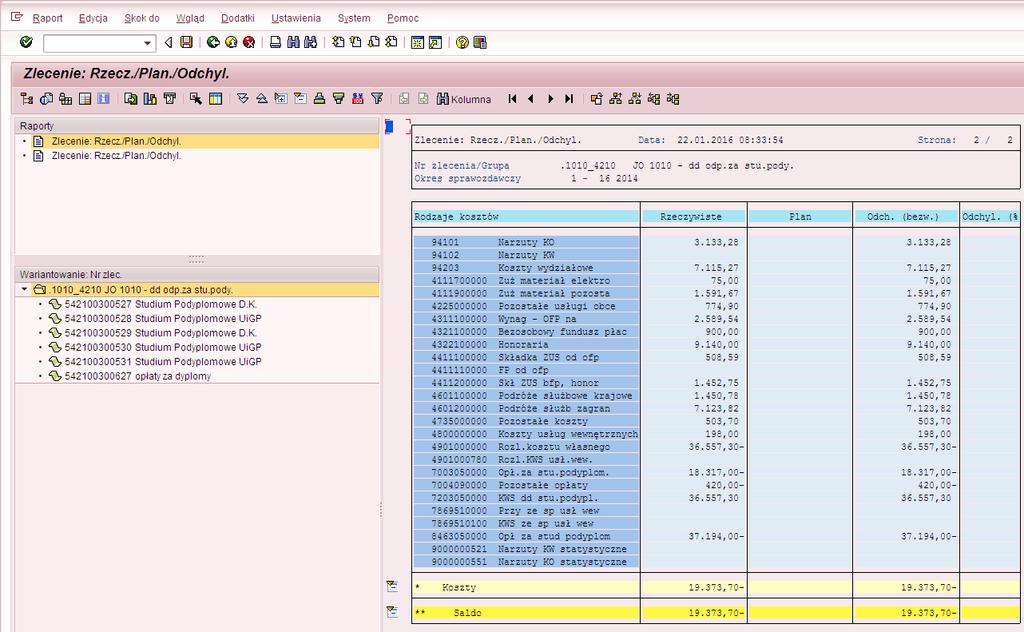Open the Wgląd menu
Image resolution: width=1024 pixels, height=632 pixels.
coord(190,18)
